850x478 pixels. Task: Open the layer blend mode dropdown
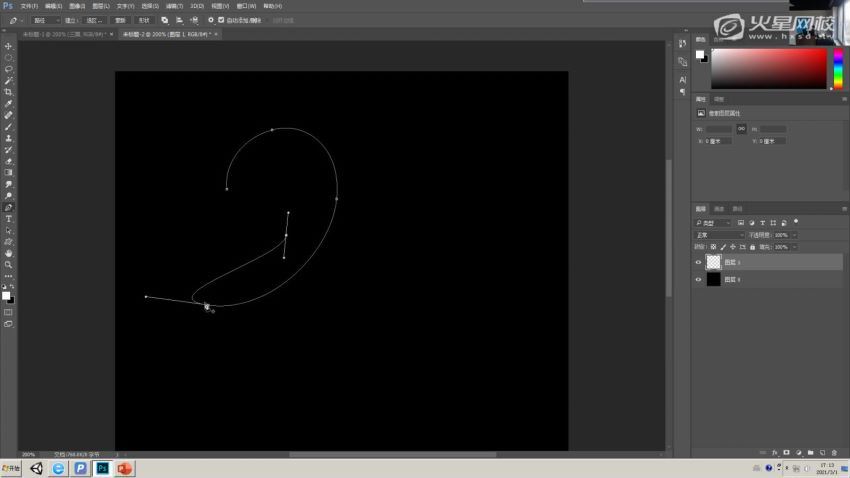pos(718,235)
